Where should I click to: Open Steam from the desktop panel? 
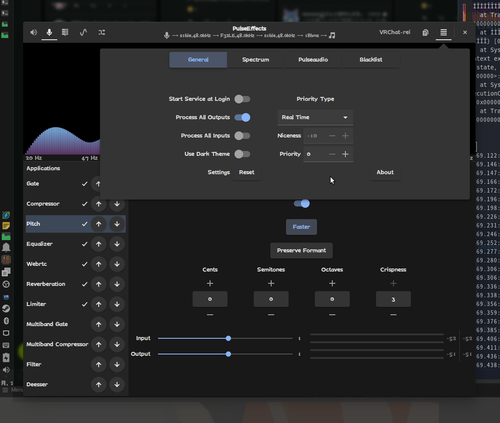pyautogui.click(x=6, y=309)
